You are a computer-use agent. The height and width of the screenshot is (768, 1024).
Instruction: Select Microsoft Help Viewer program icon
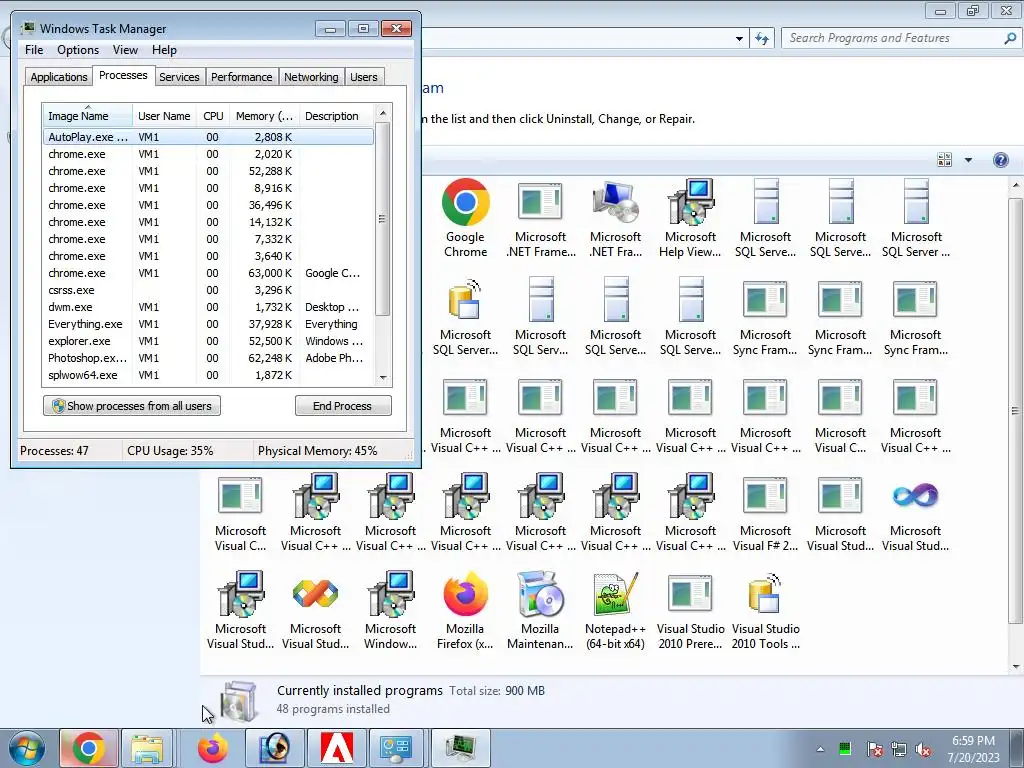[x=690, y=219]
